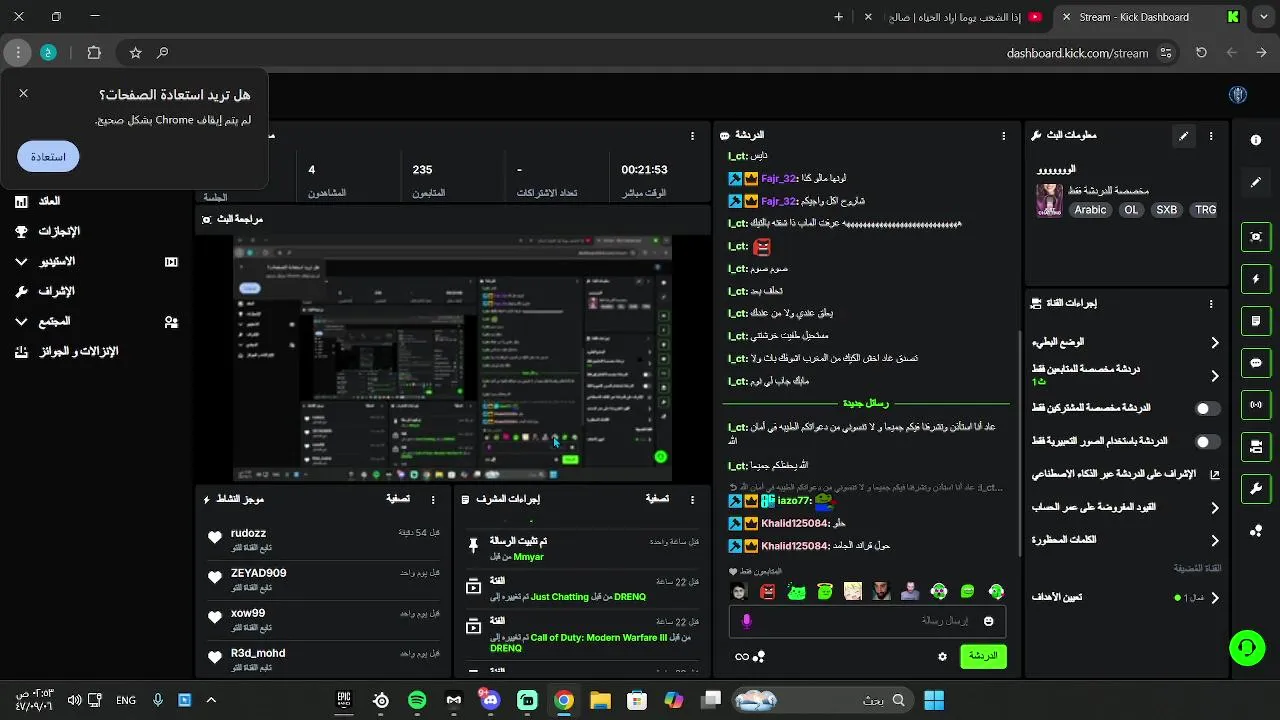This screenshot has height=720, width=1280.
Task: Click Just Chatting category link
Action: (x=559, y=598)
